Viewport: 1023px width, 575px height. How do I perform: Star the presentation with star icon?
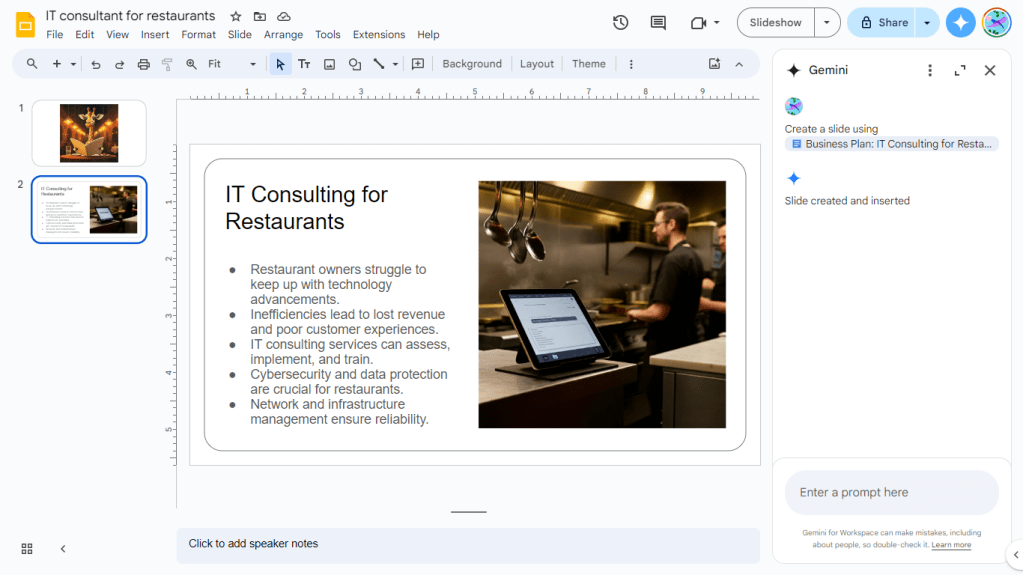[x=236, y=16]
